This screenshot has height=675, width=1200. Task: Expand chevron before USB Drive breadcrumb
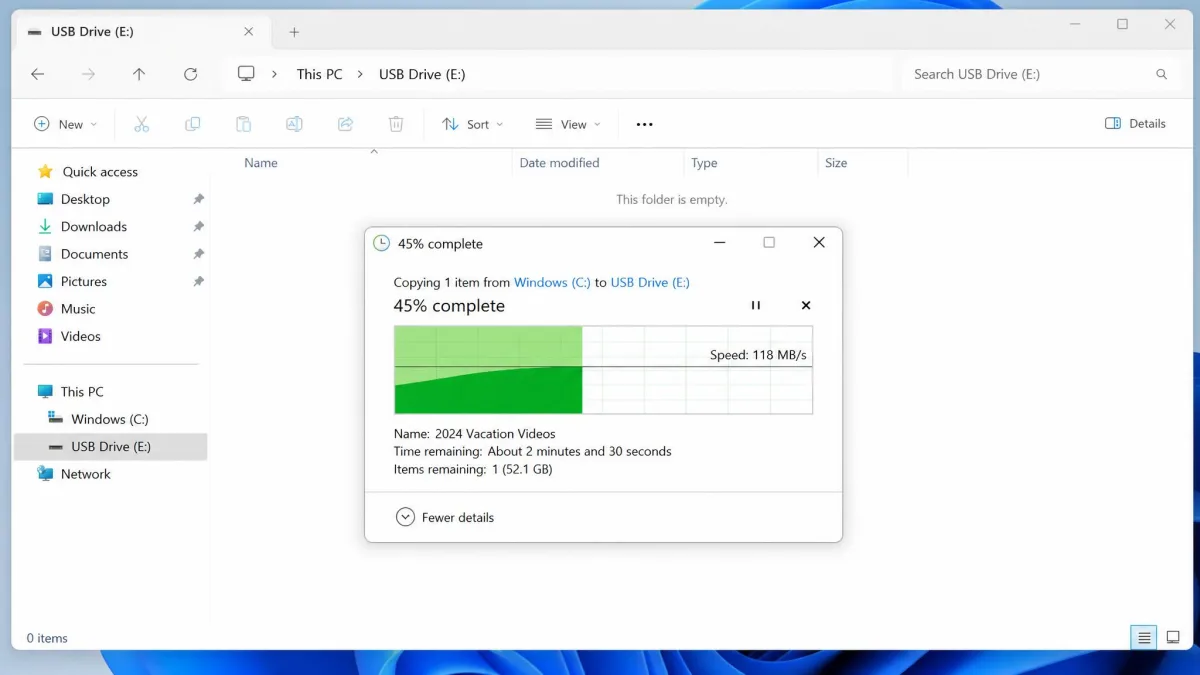[x=360, y=74]
